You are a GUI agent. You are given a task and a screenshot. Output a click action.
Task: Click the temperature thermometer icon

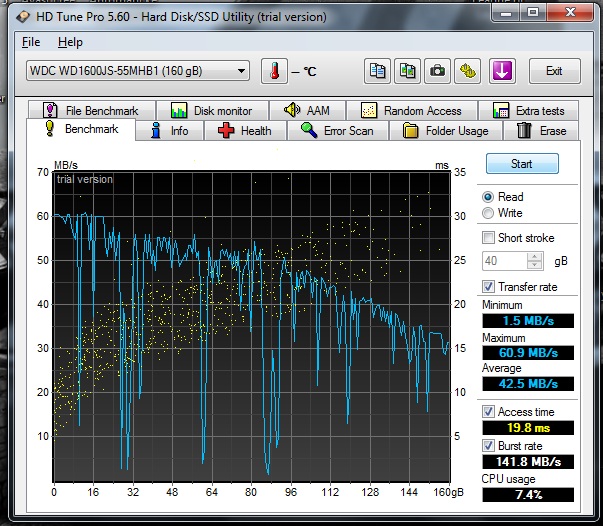(274, 71)
